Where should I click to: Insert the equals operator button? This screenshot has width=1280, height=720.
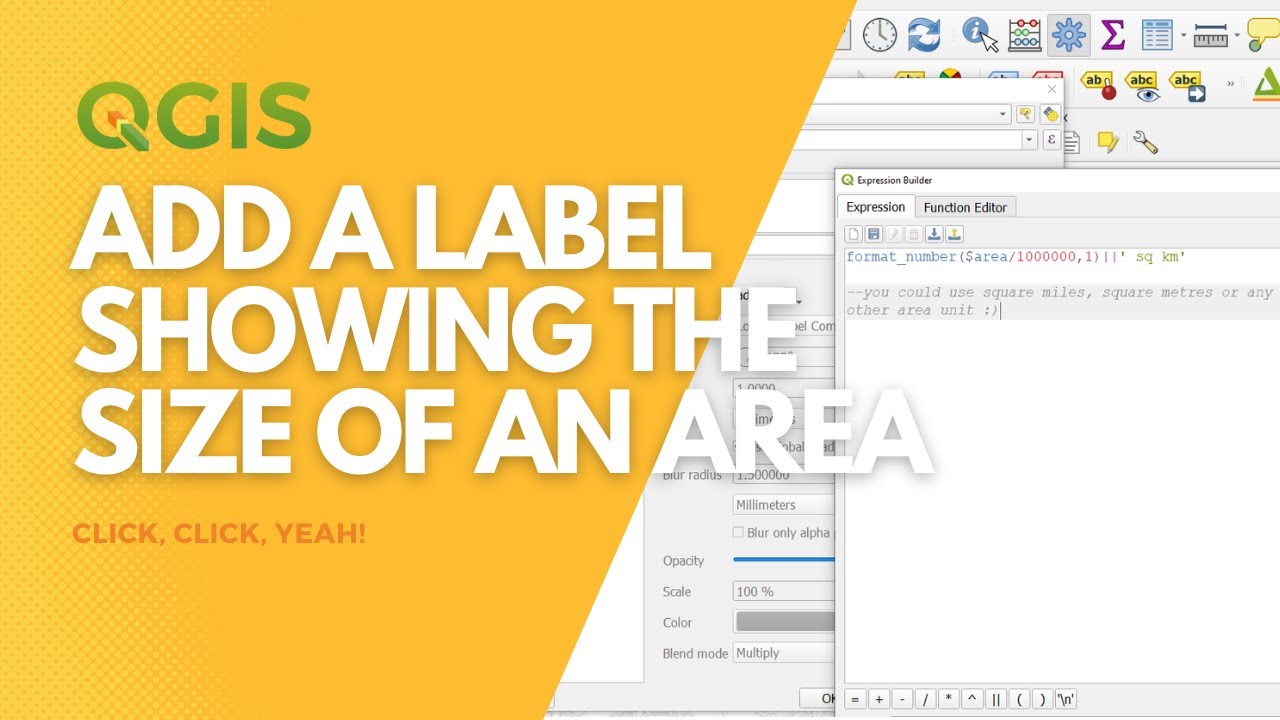tap(855, 699)
